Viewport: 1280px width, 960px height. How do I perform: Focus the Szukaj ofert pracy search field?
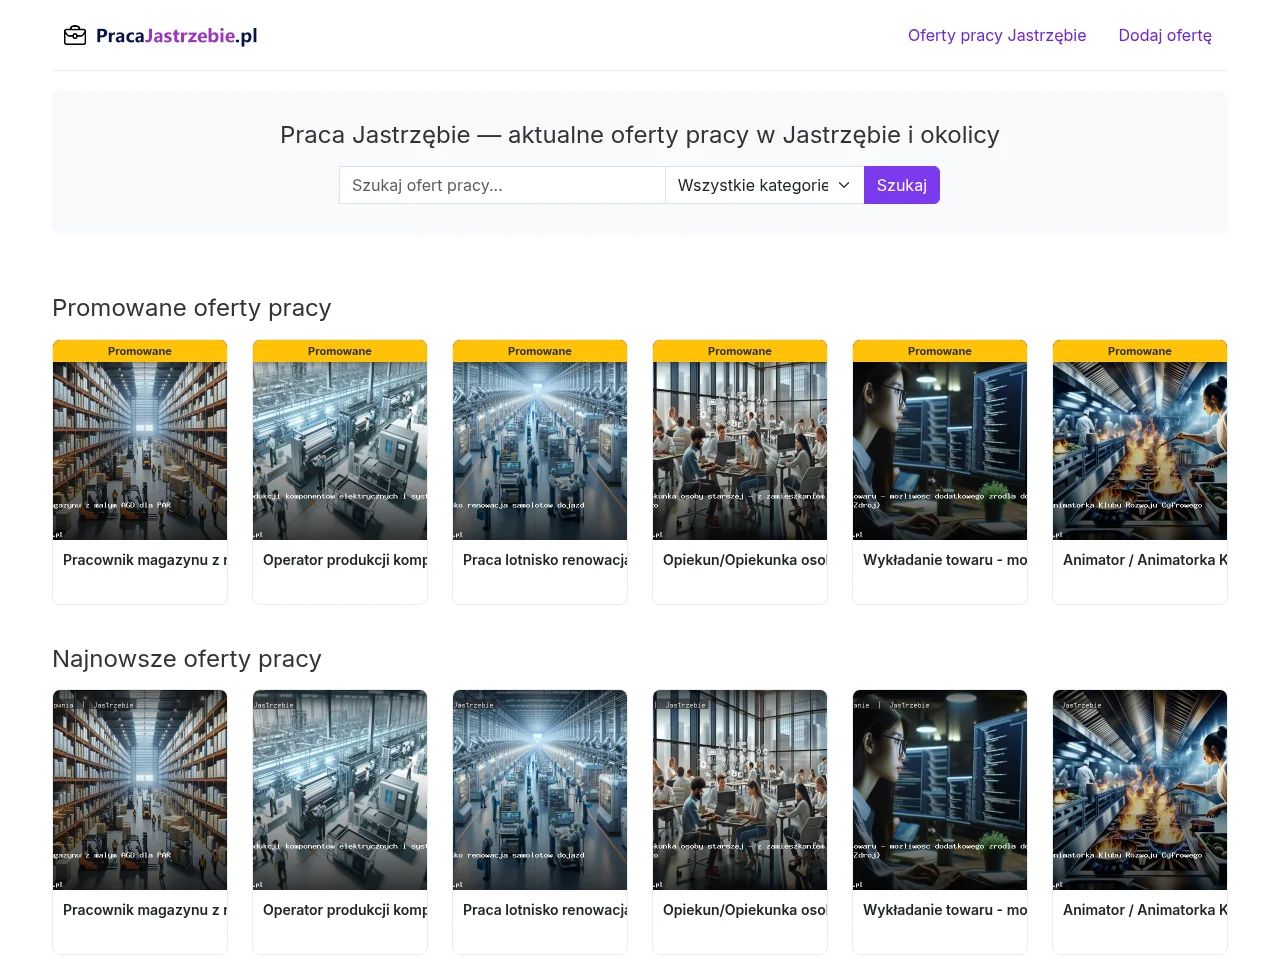[x=502, y=185]
